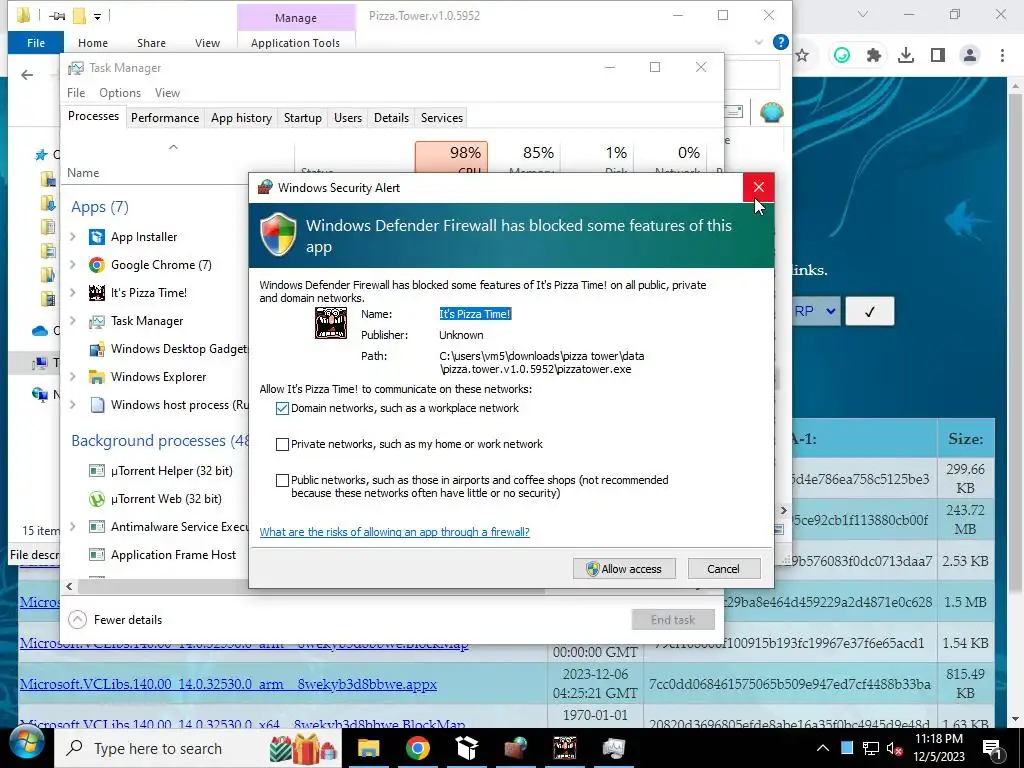Image resolution: width=1024 pixels, height=768 pixels.
Task: Open File Explorer from the taskbar
Action: (368, 748)
